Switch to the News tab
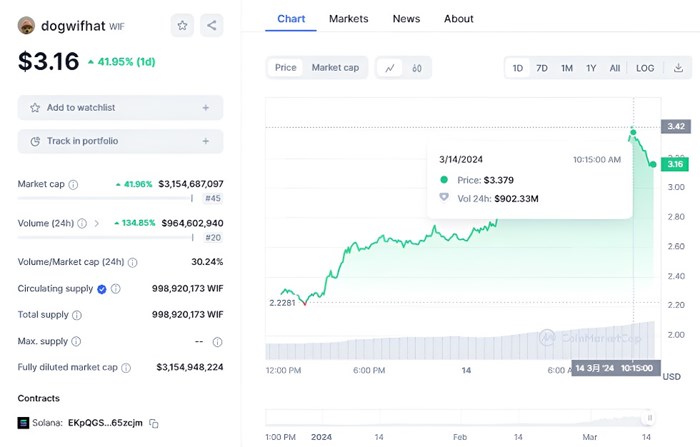This screenshot has width=700, height=447. click(406, 18)
